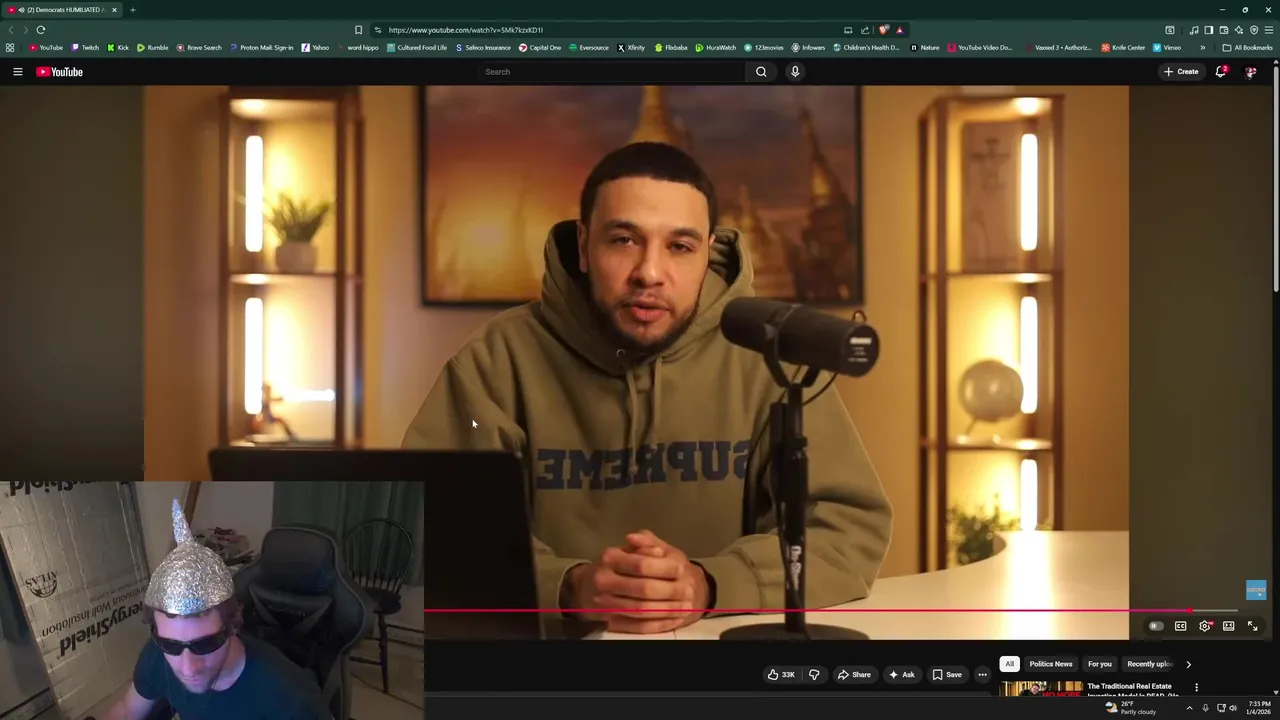Expand hidden bookmarks overflow chevron
Viewport: 1280px width, 720px height.
click(1203, 47)
